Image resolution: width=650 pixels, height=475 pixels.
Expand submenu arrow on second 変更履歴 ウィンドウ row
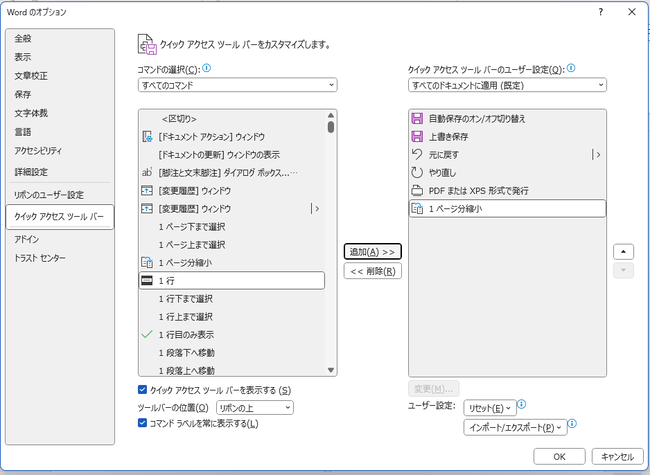(x=315, y=209)
